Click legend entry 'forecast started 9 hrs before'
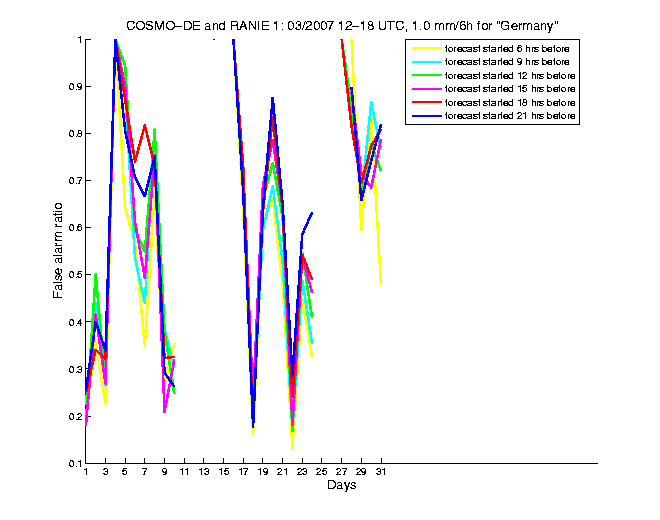Screen dimensions: 660x520 tap(507, 62)
